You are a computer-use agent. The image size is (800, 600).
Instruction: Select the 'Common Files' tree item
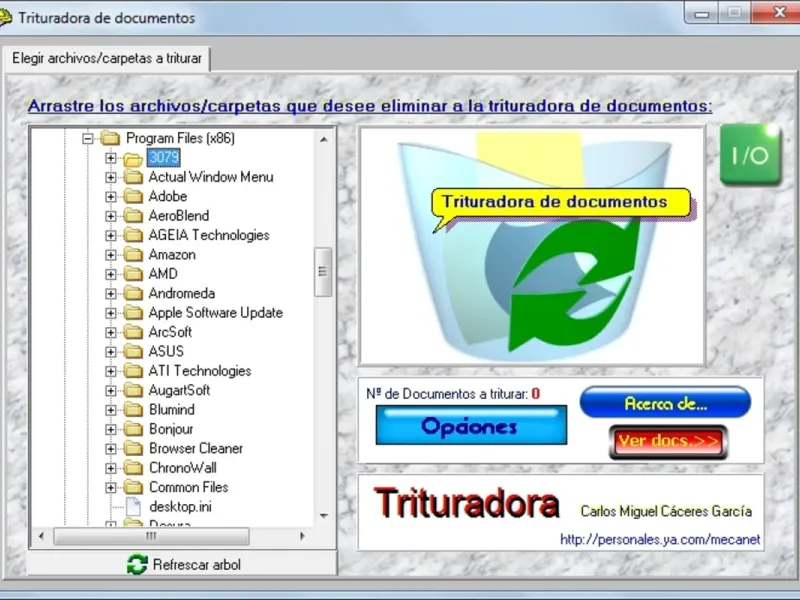pos(188,487)
